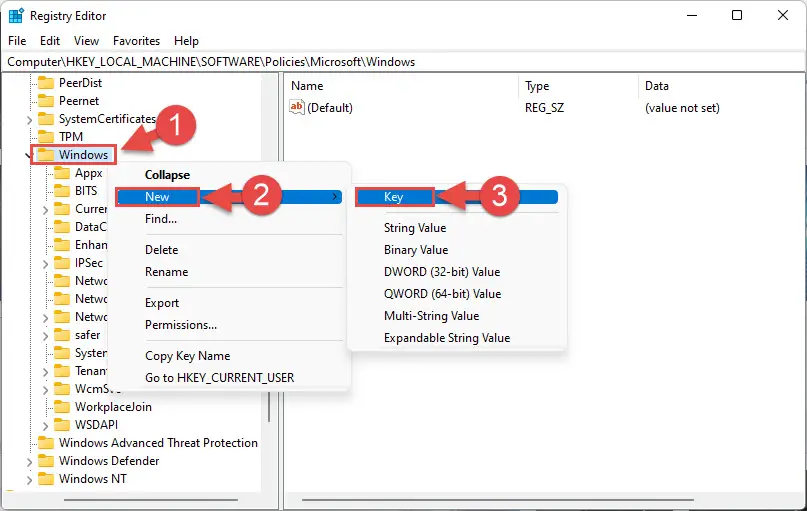
Task: Click the Peernet folder icon
Action: click(46, 101)
